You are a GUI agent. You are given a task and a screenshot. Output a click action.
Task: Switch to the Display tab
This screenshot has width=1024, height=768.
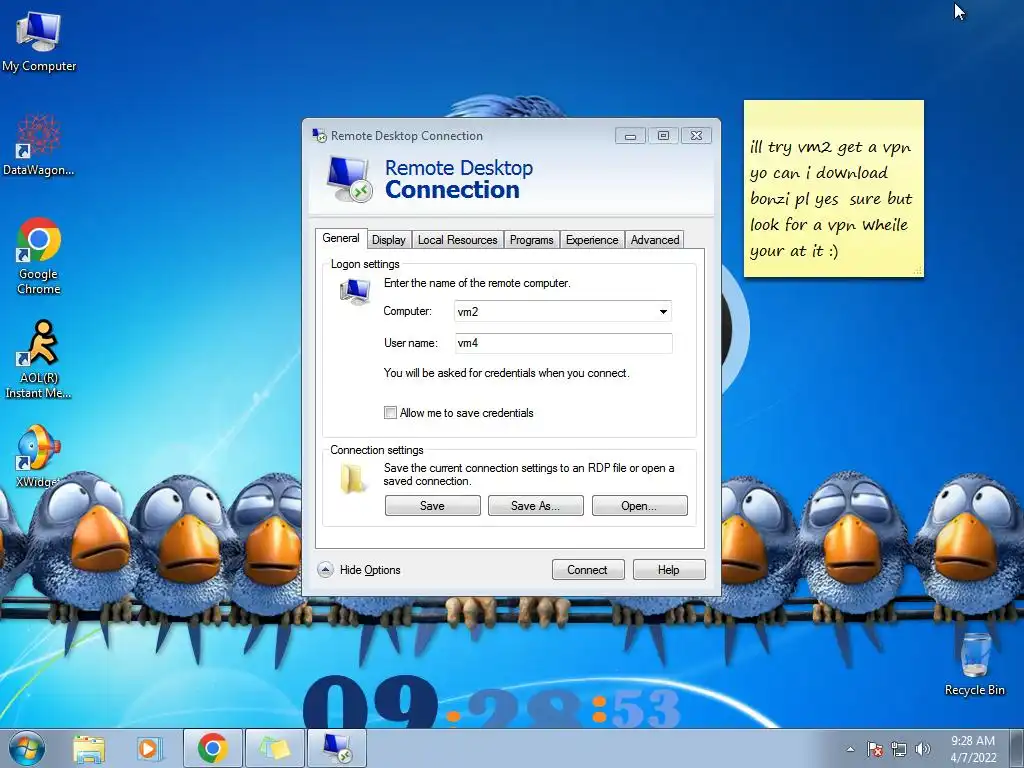coord(389,240)
